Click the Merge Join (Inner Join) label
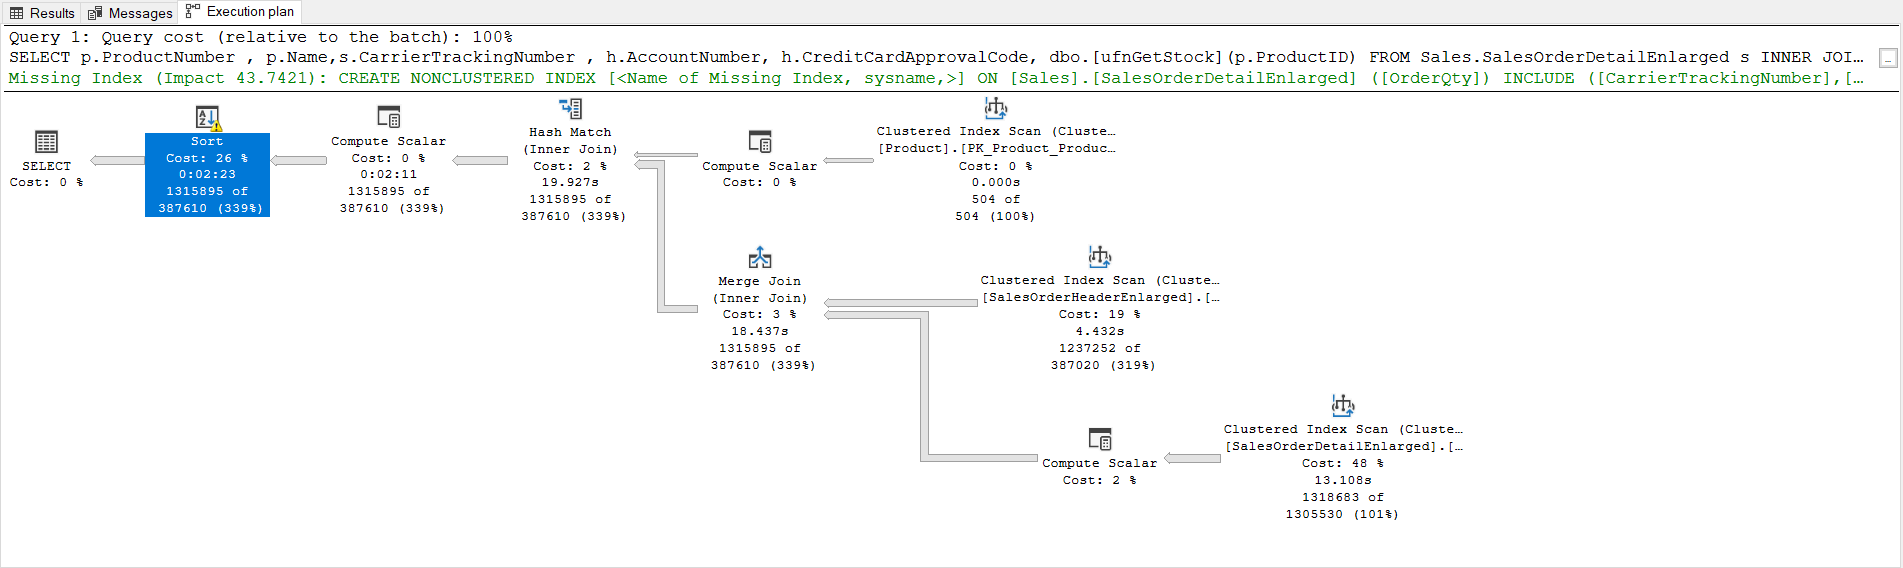1903x568 pixels. (760, 290)
